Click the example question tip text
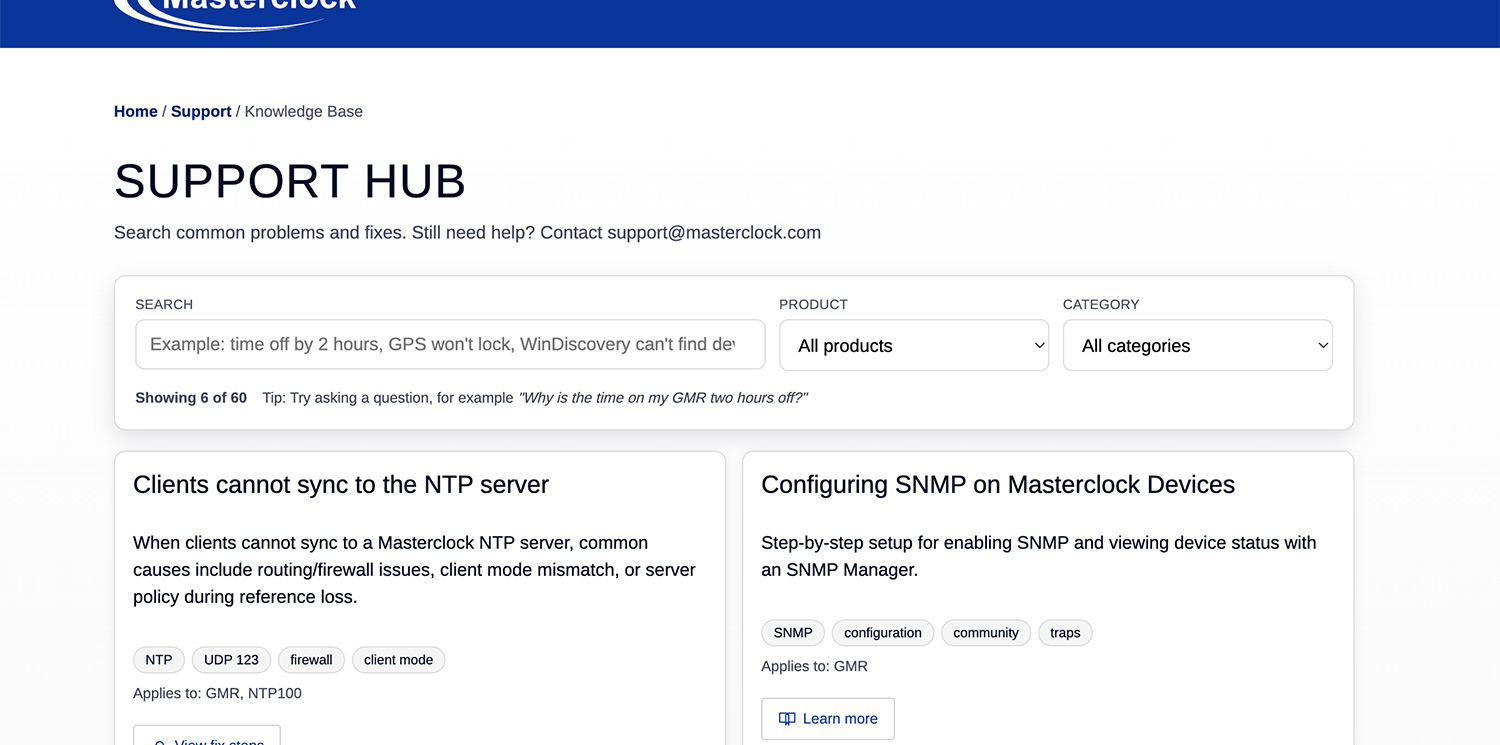 coord(663,398)
